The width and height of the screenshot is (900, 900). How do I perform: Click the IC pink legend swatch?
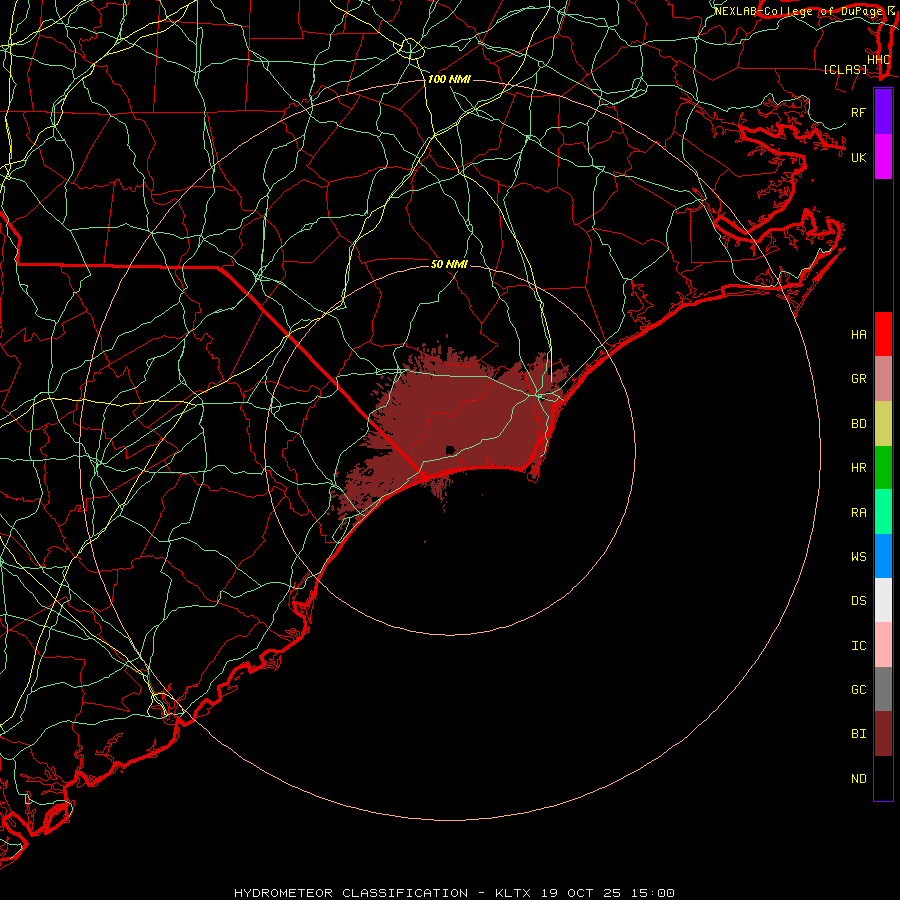point(883,645)
